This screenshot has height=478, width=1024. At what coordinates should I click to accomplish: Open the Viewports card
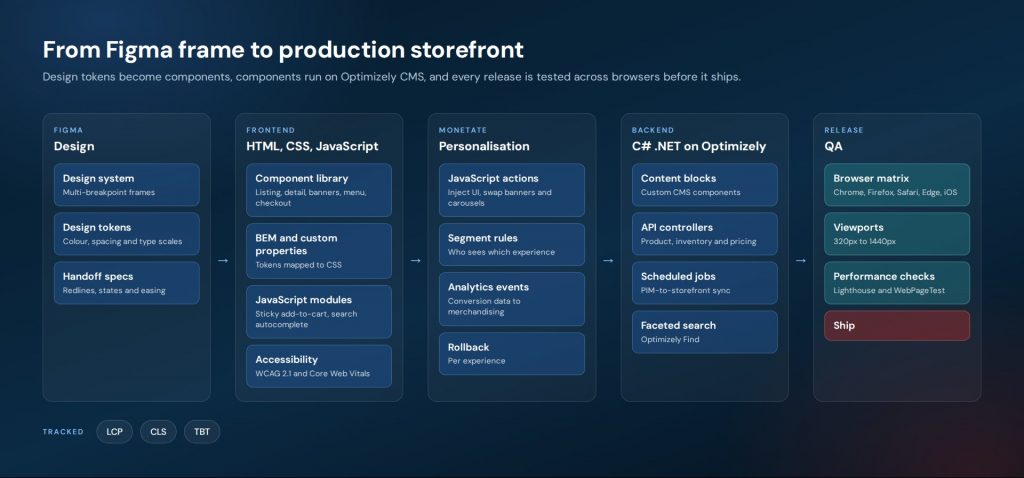pos(897,234)
